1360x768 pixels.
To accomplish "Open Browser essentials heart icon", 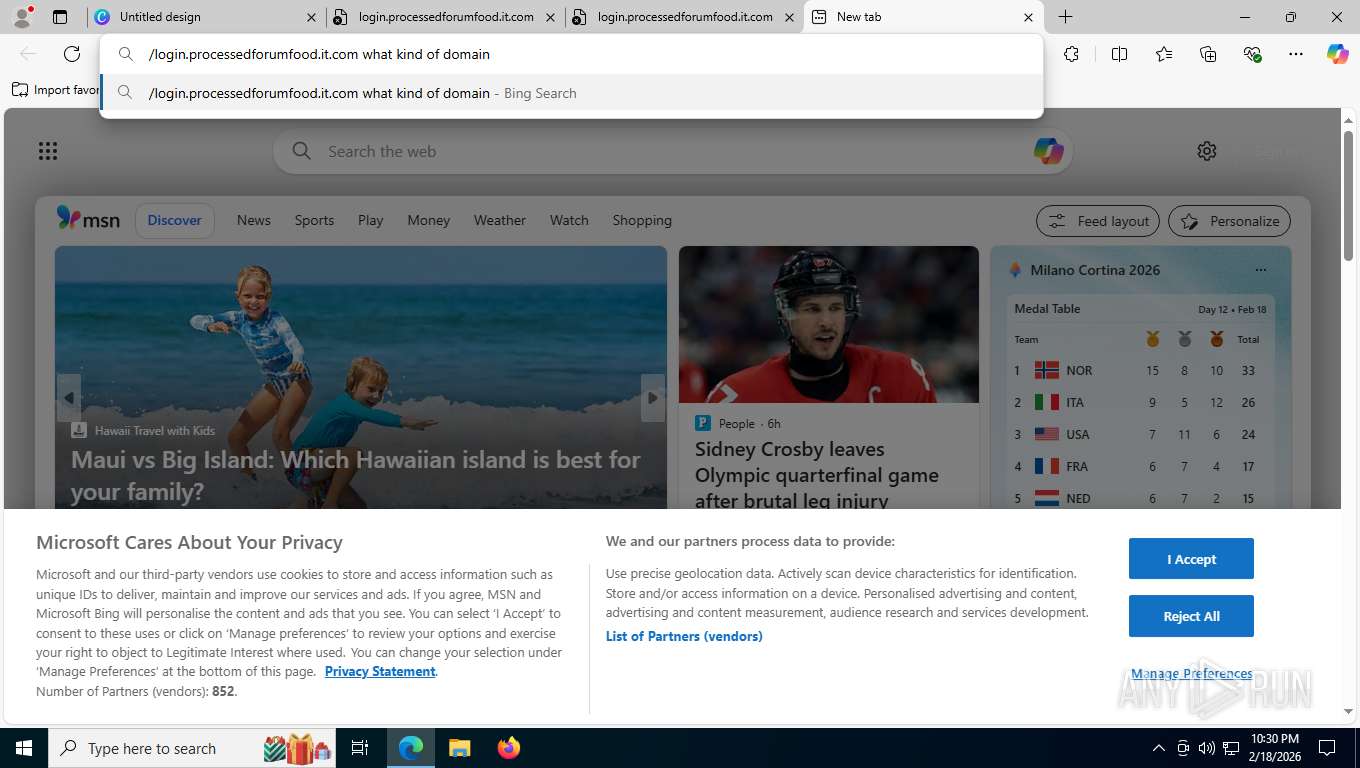I will click(x=1252, y=54).
